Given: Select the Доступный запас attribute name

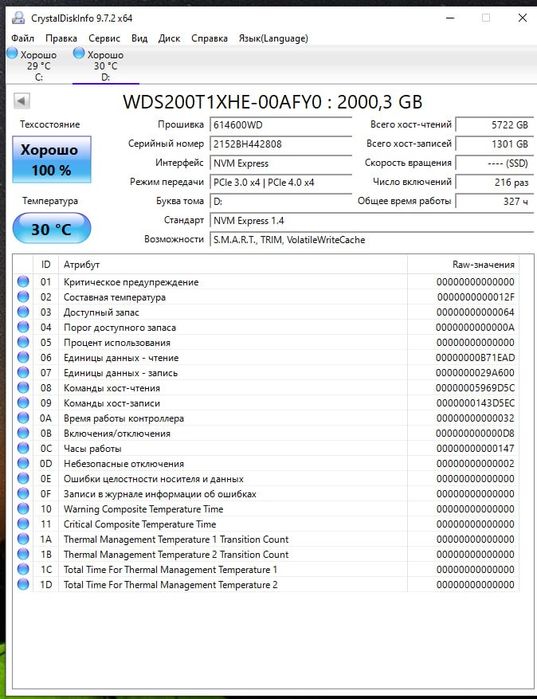Looking at the screenshot, I should click(101, 312).
